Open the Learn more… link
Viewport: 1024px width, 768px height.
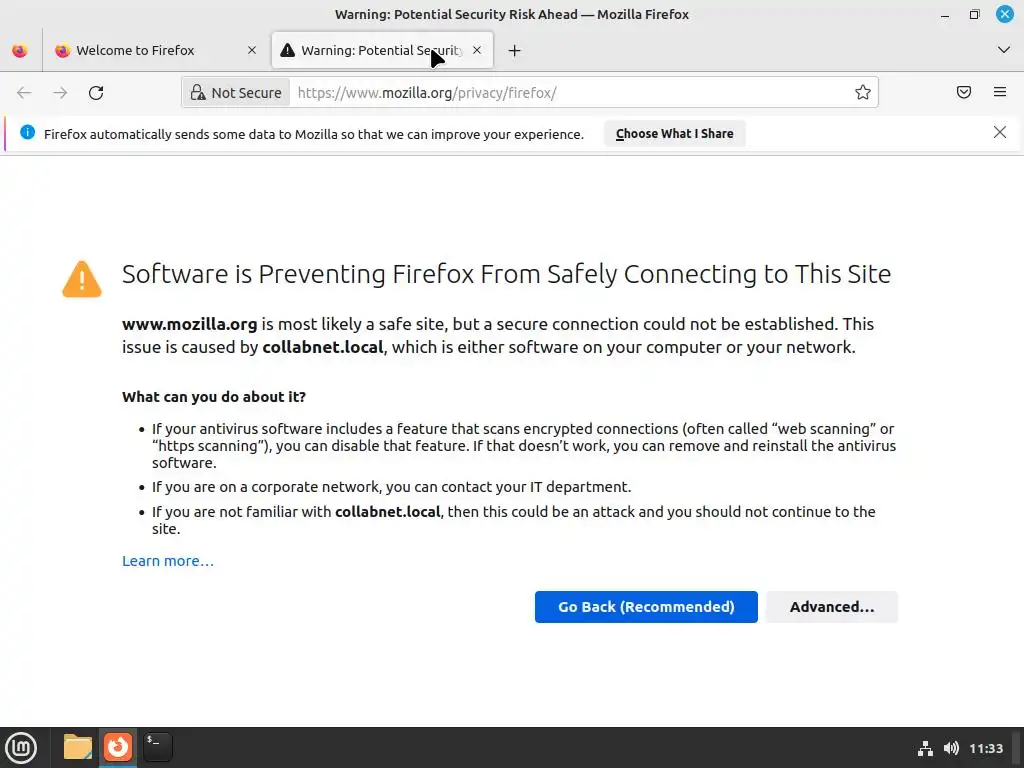168,561
